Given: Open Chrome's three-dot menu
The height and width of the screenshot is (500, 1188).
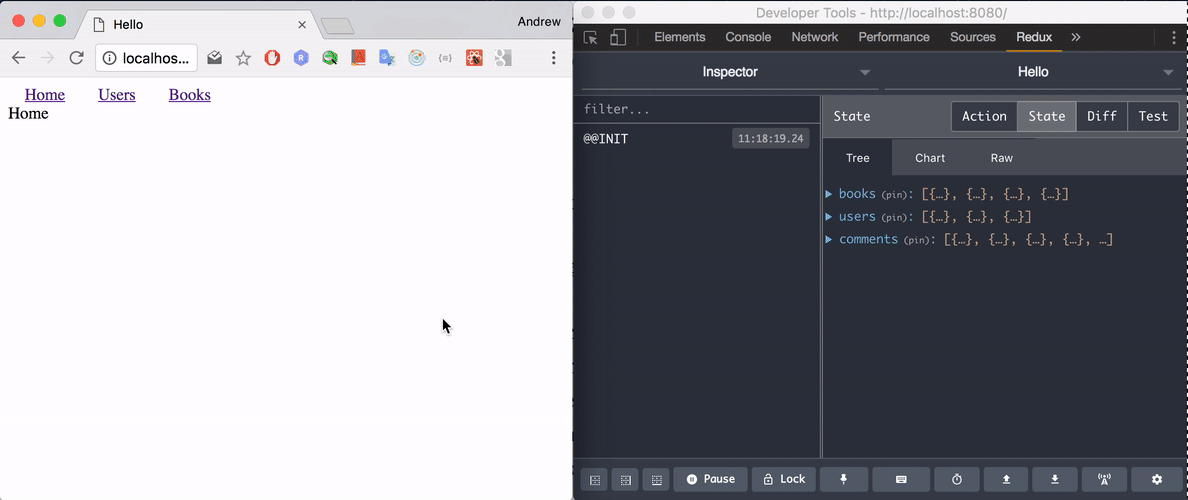Looking at the screenshot, I should [x=554, y=58].
